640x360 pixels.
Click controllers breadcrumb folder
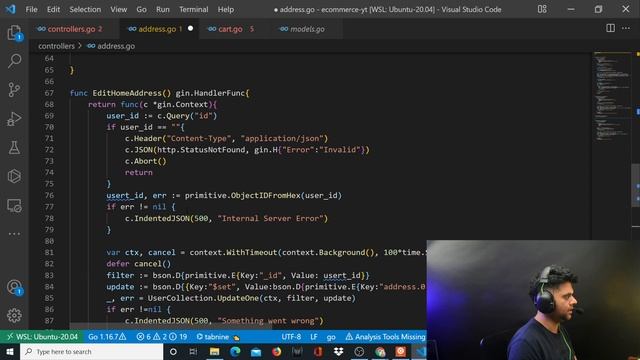[x=56, y=46]
